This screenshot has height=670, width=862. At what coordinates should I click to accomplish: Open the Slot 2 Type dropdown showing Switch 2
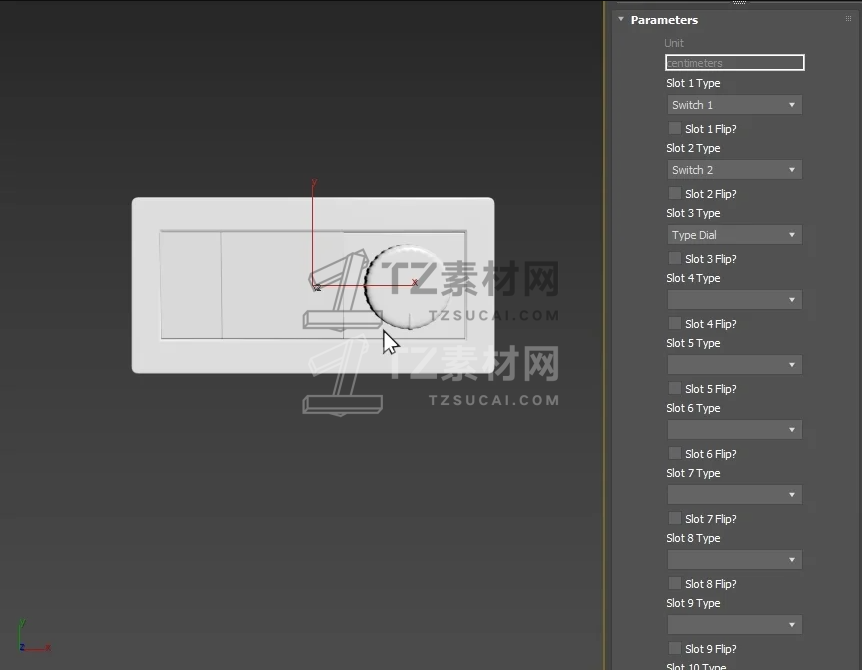coord(734,170)
